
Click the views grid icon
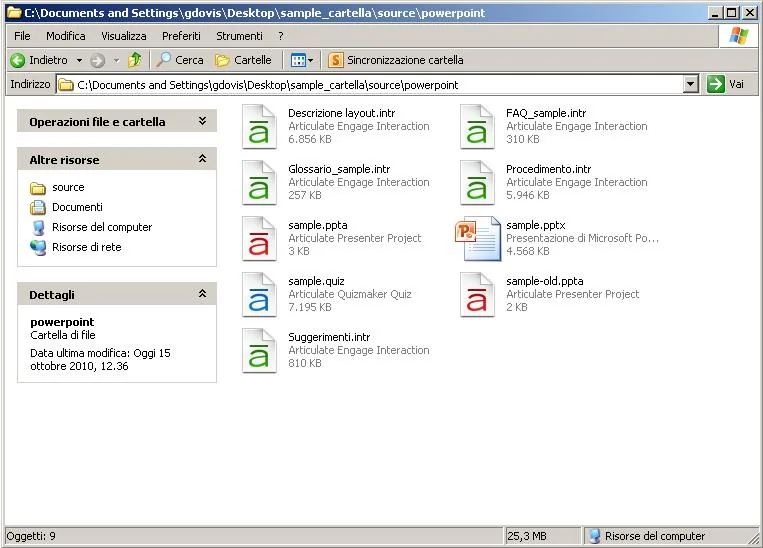tap(298, 60)
